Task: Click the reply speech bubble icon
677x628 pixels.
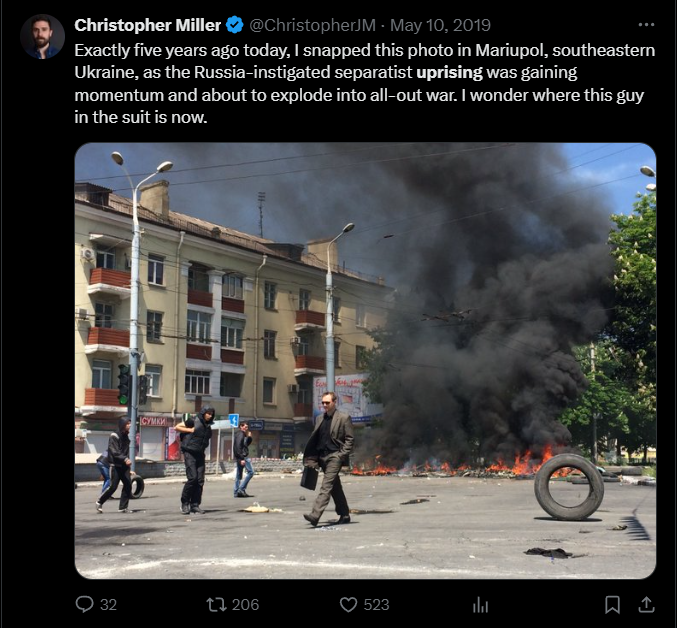Action: tap(84, 604)
